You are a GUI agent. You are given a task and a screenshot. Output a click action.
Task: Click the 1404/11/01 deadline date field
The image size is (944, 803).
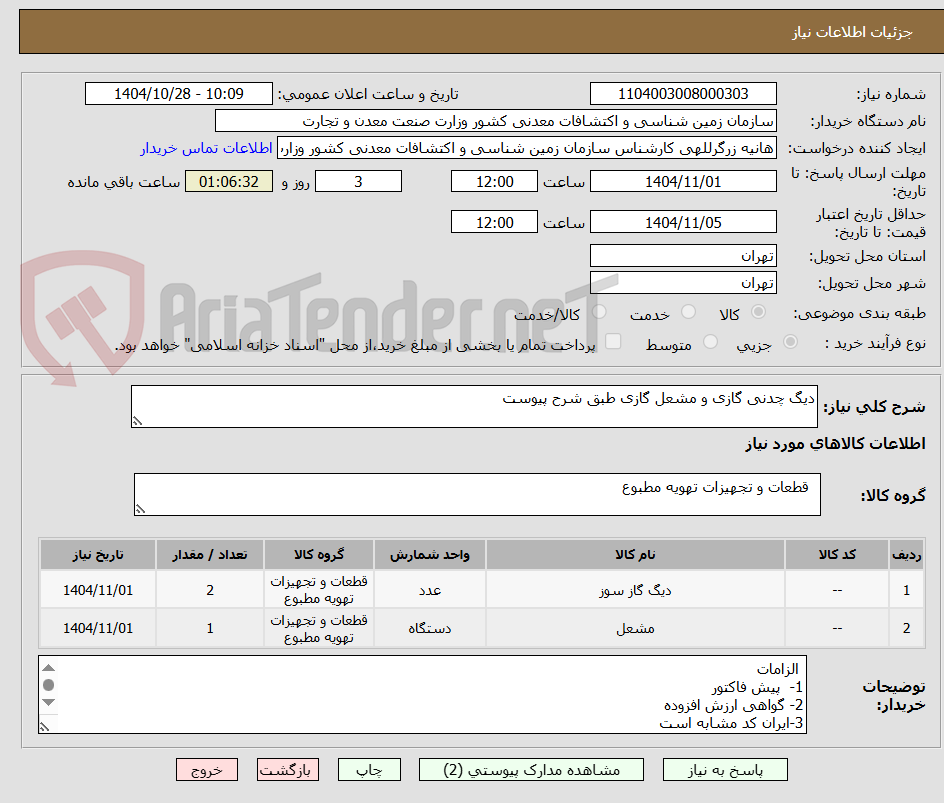[683, 181]
